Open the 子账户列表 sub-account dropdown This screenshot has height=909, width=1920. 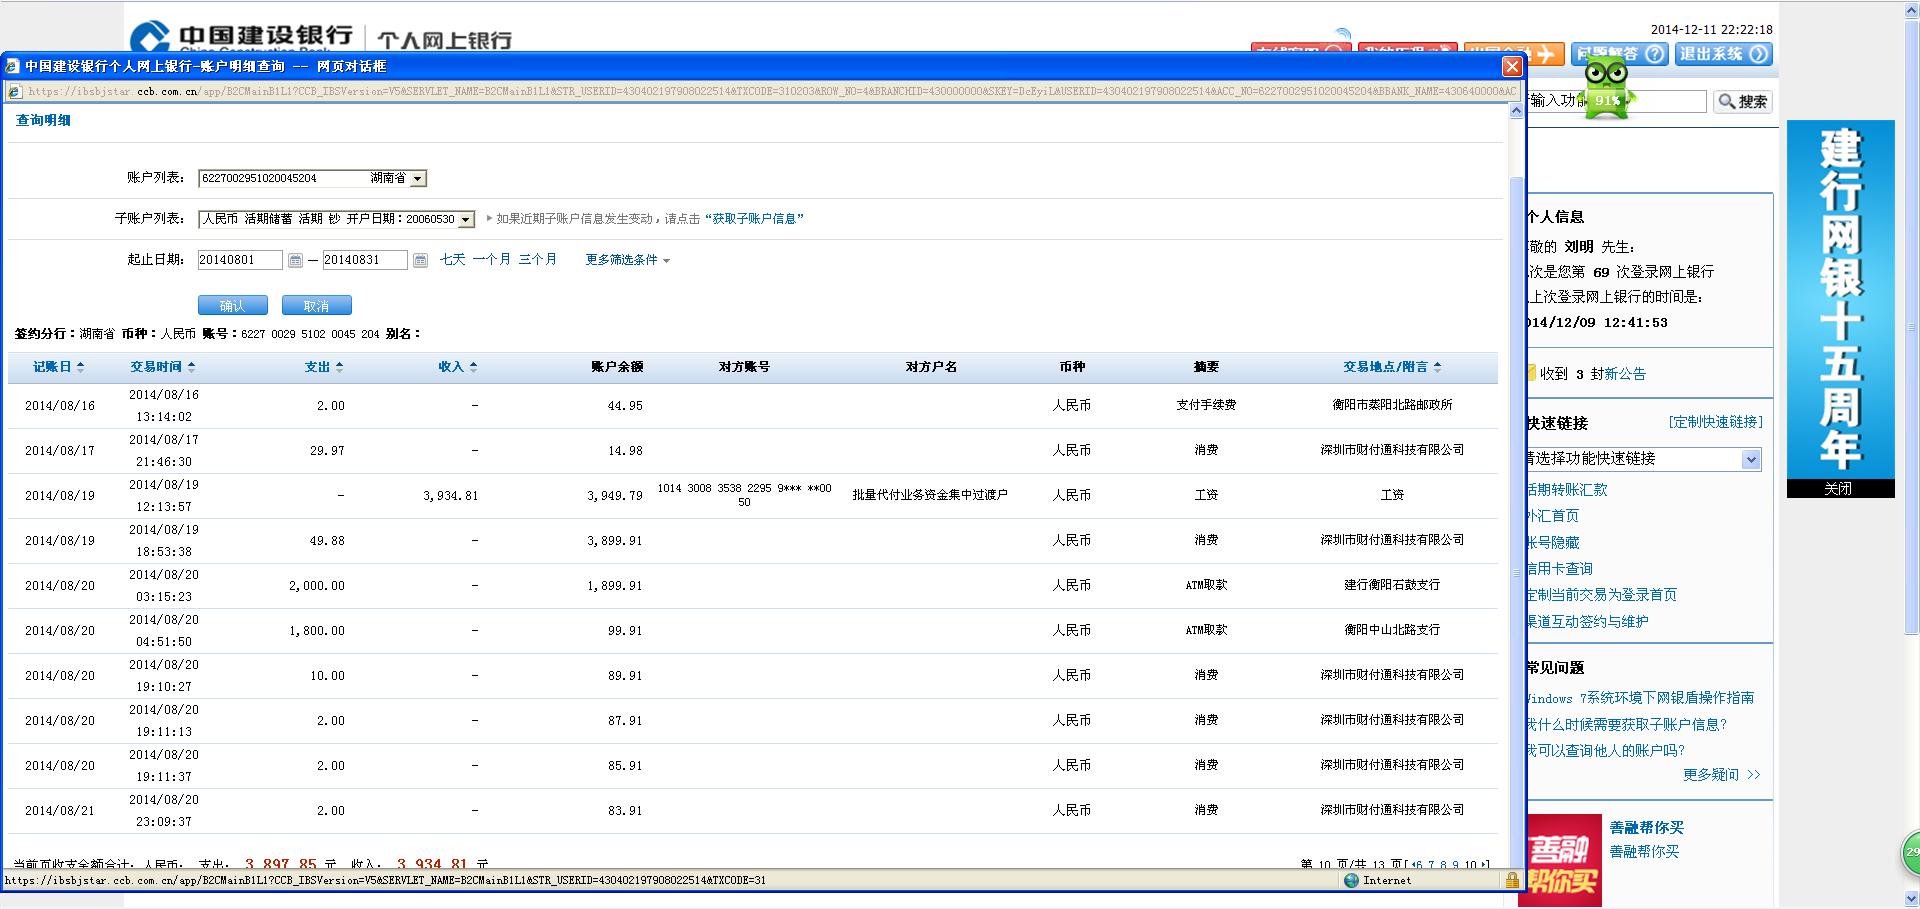(x=466, y=219)
